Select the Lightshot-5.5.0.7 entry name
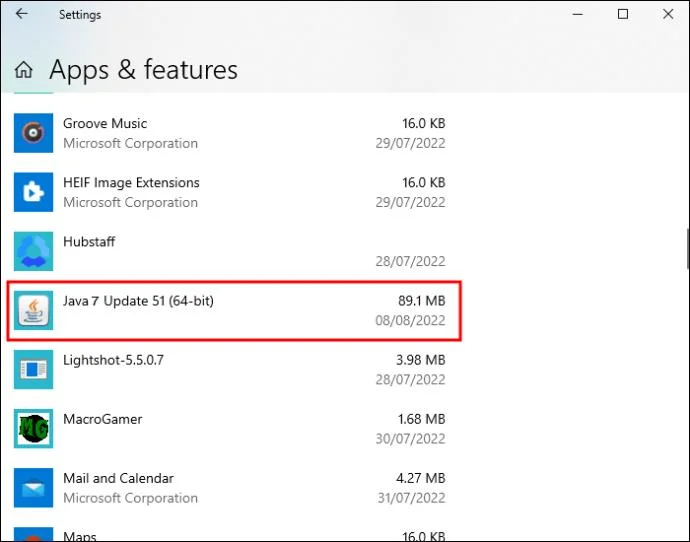Viewport: 690px width, 542px height. [x=113, y=360]
